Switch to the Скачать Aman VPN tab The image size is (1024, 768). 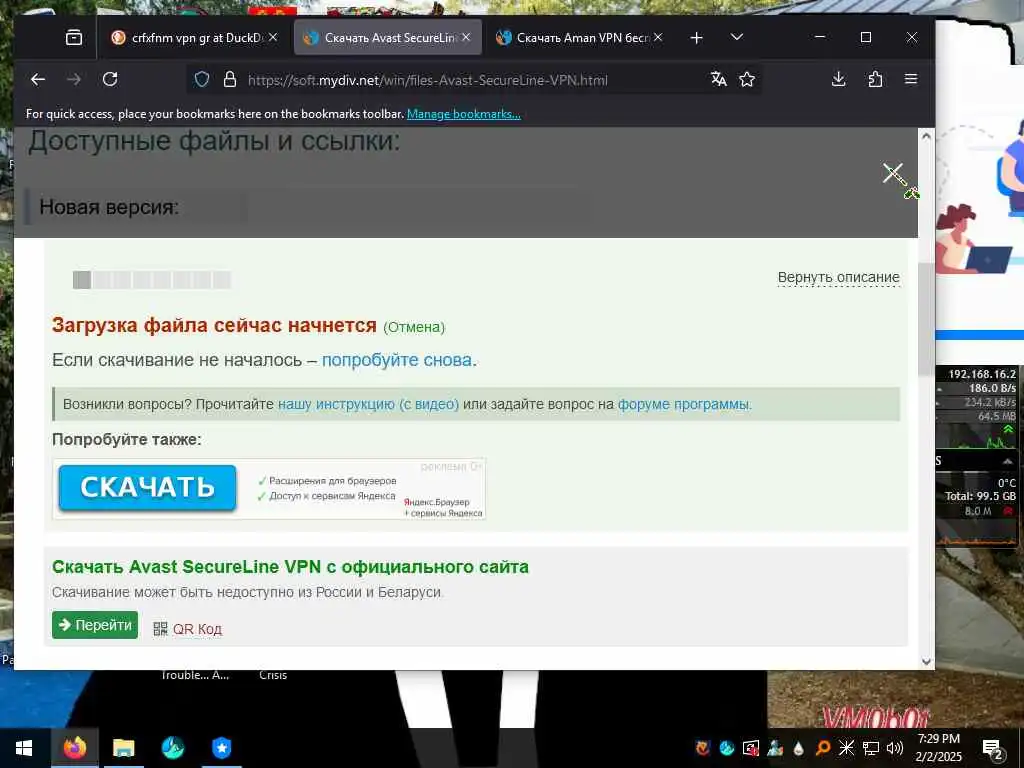tap(580, 38)
